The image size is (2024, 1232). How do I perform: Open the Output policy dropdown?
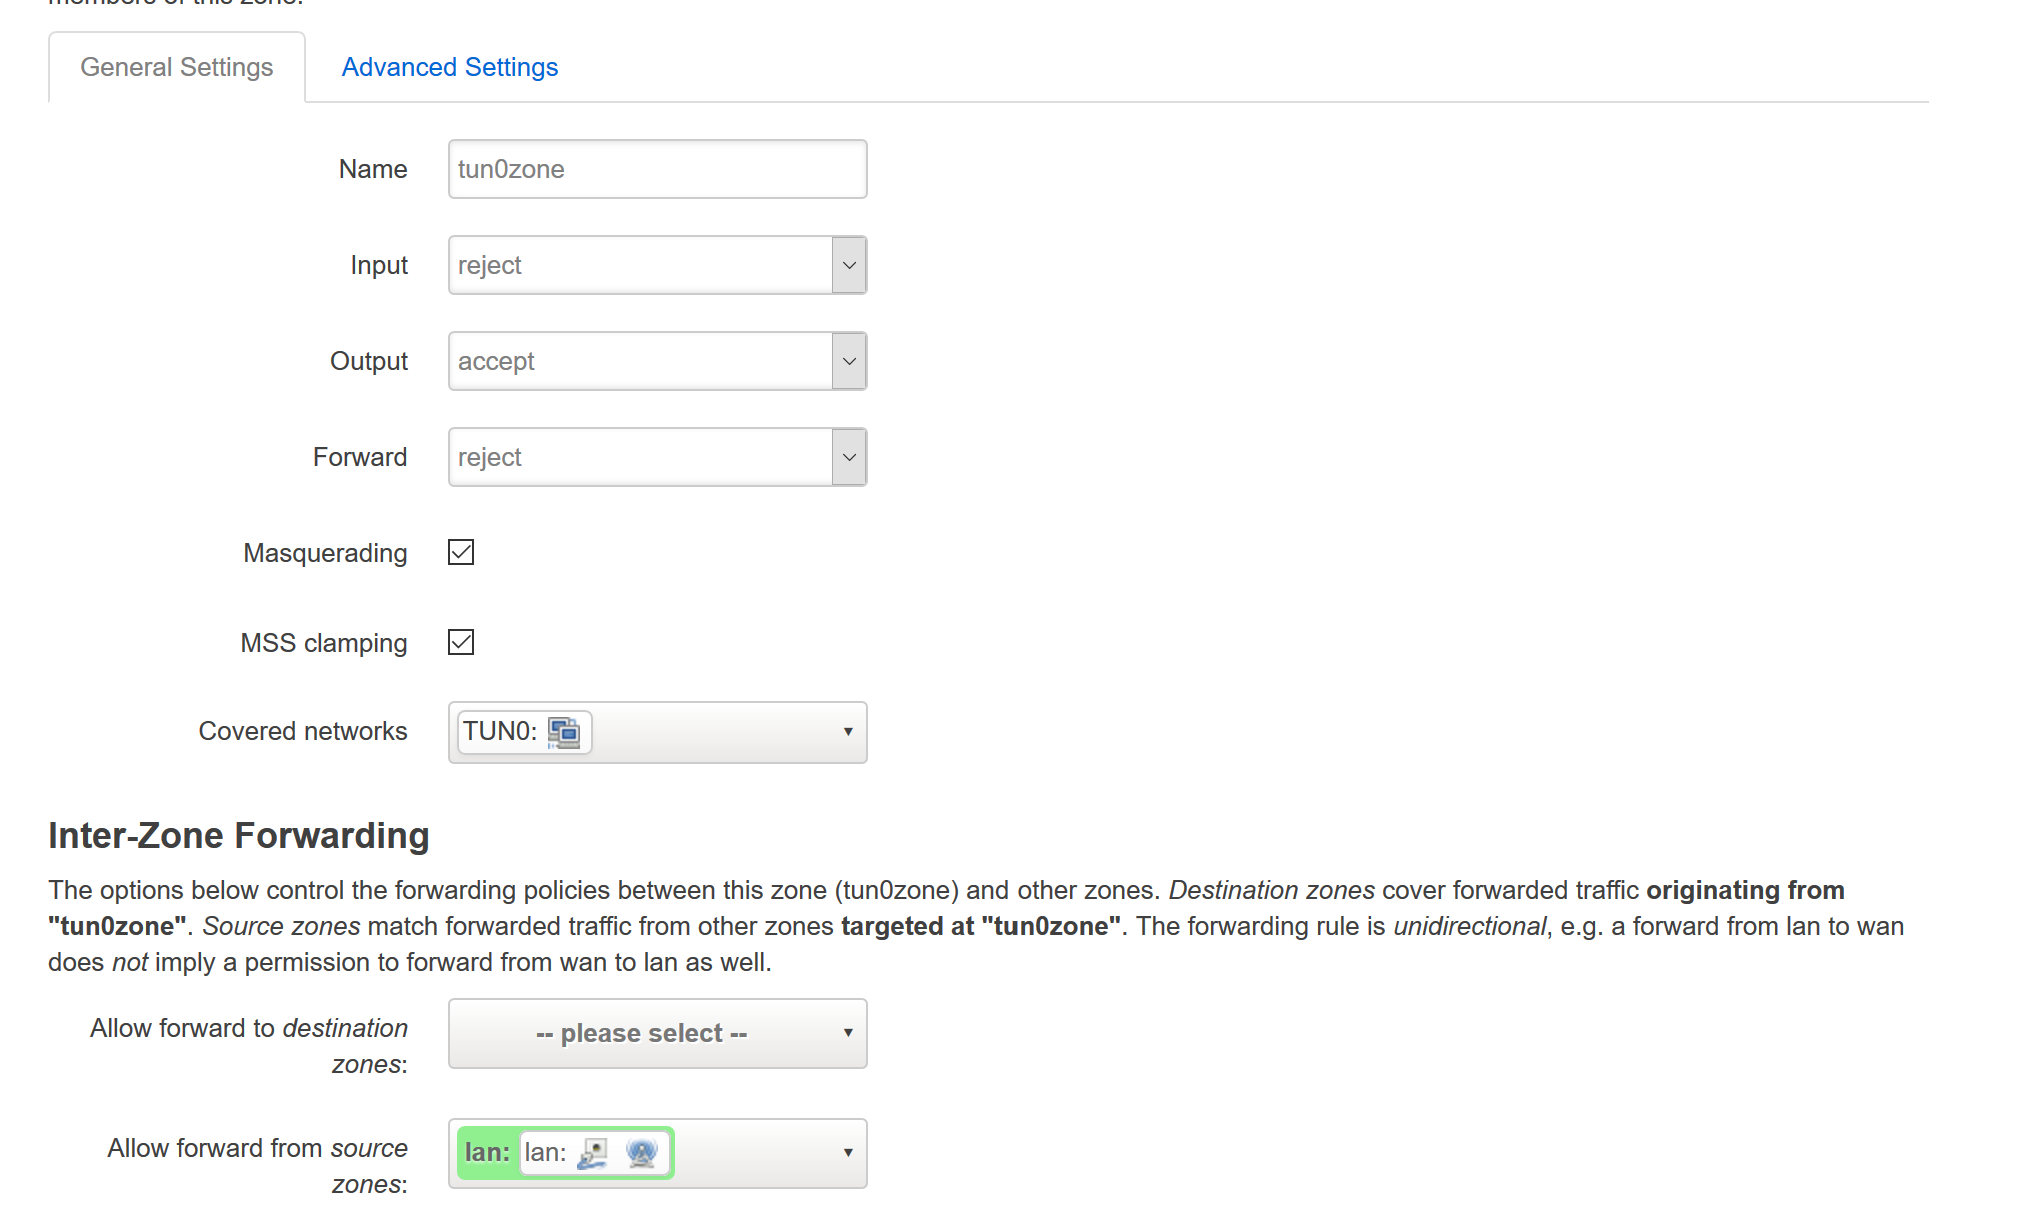[657, 361]
